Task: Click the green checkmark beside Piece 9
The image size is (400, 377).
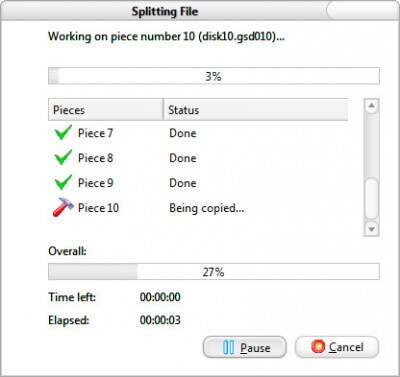Action: click(x=63, y=182)
